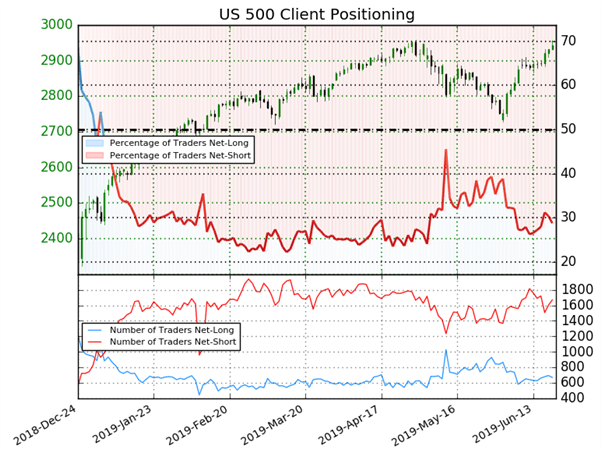
Task: Click the 1200 traders axis label
Action: coord(577,336)
